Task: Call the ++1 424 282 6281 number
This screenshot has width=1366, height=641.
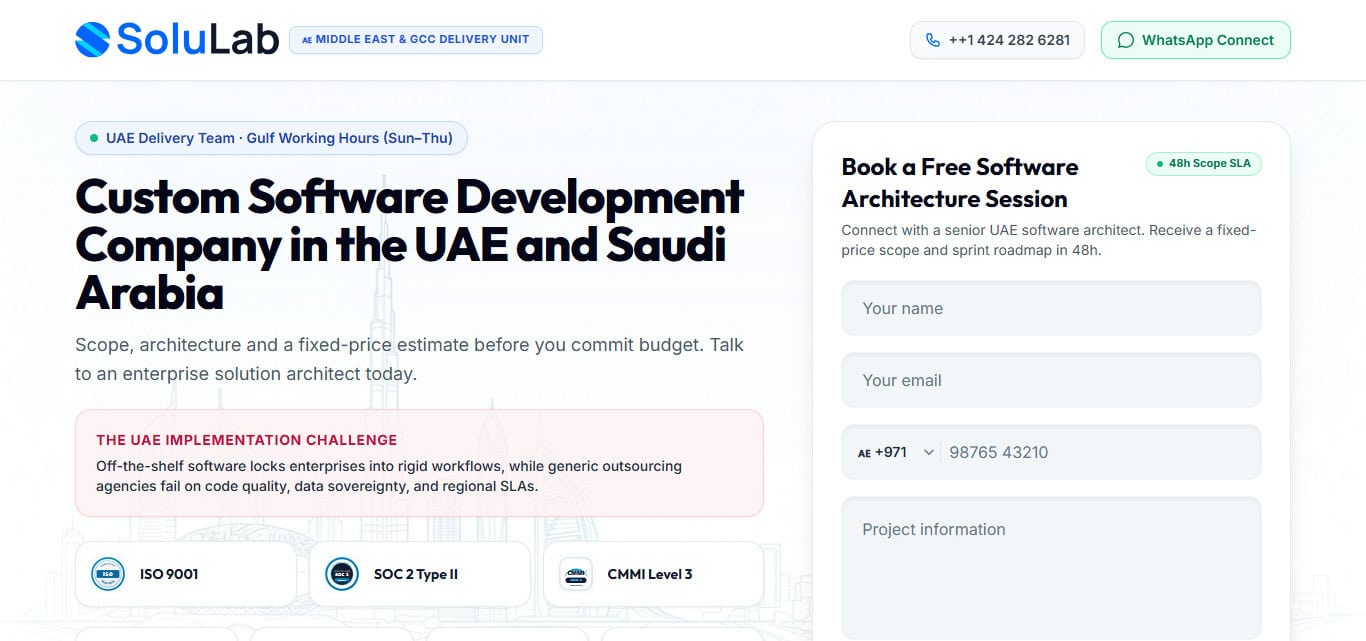Action: coord(997,40)
